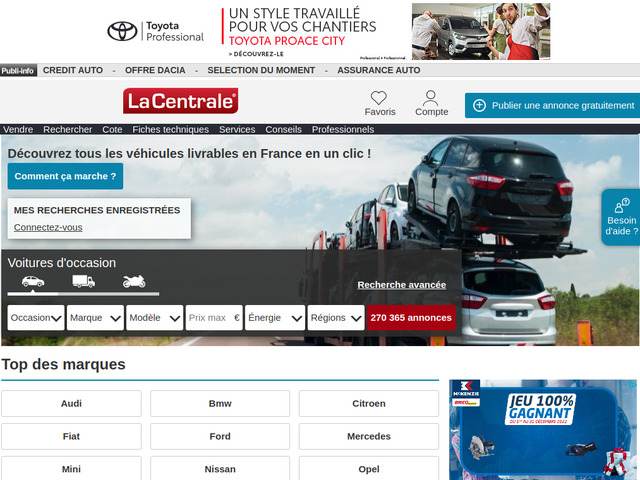Open the Favoris heart icon
This screenshot has height=480, width=640.
point(379,98)
